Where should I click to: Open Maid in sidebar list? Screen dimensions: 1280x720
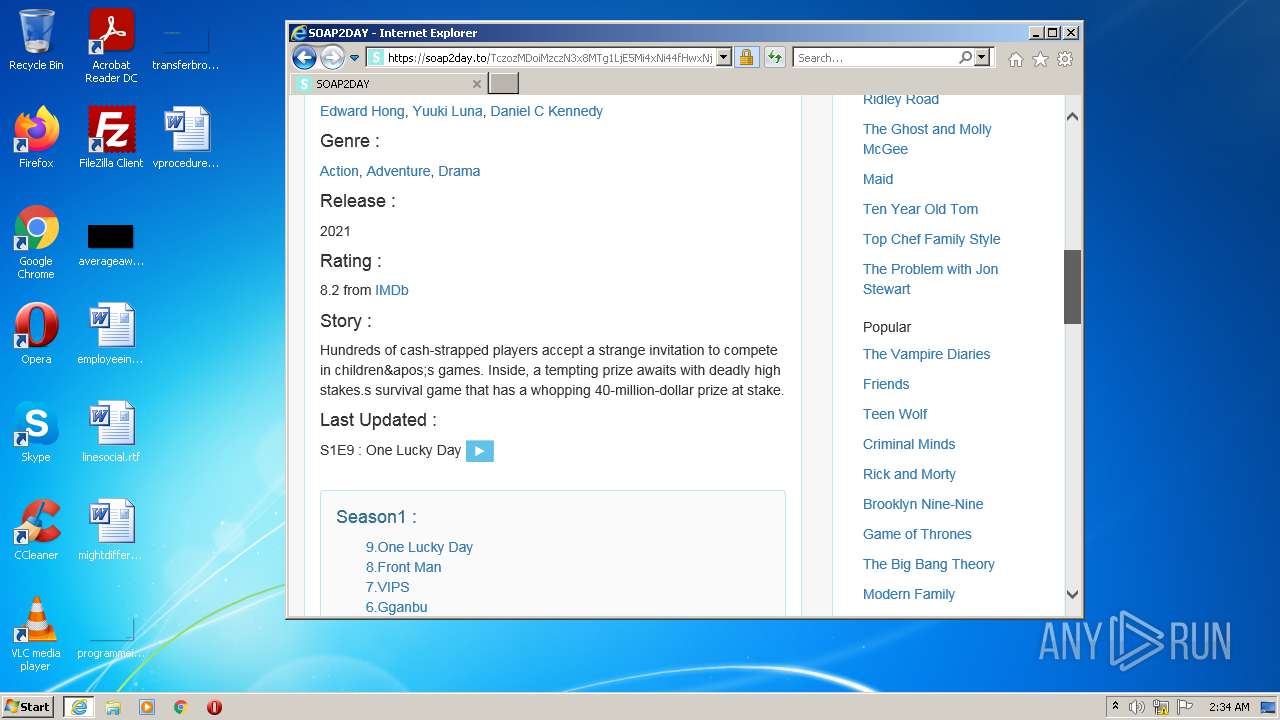coord(878,179)
